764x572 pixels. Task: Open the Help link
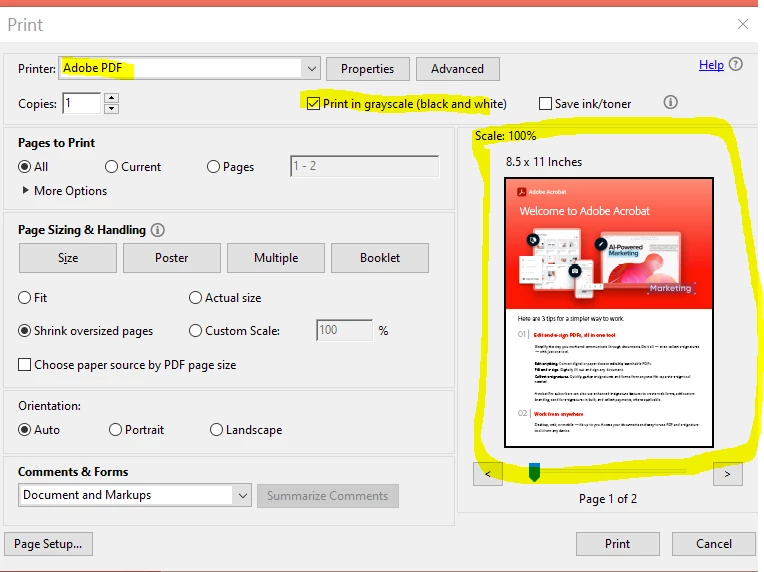coord(711,65)
